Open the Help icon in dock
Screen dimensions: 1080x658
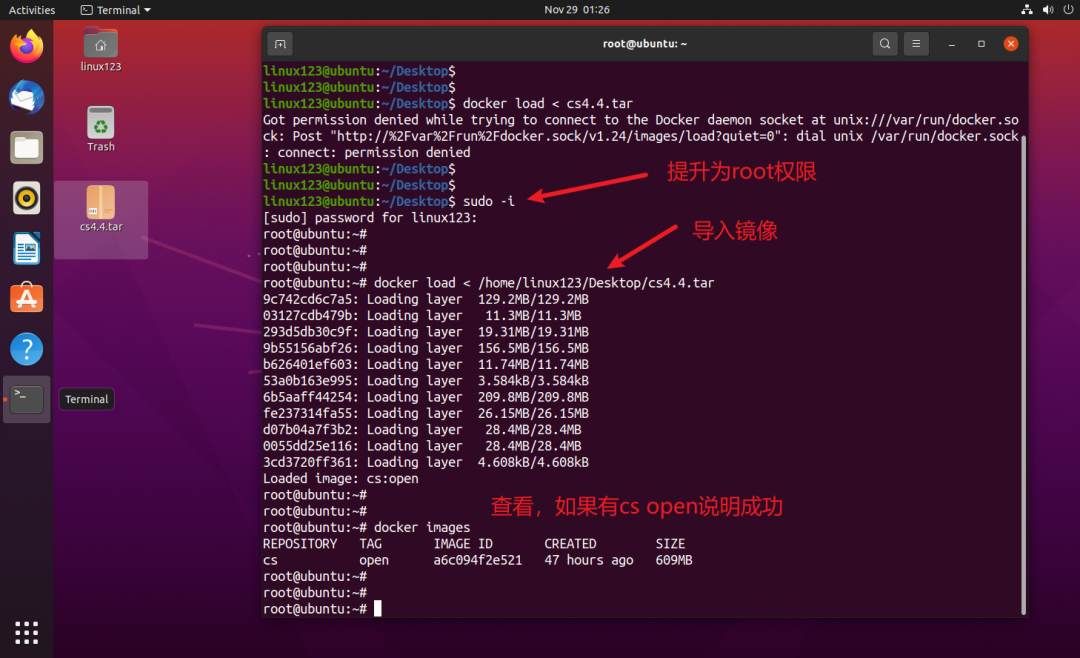(26, 349)
